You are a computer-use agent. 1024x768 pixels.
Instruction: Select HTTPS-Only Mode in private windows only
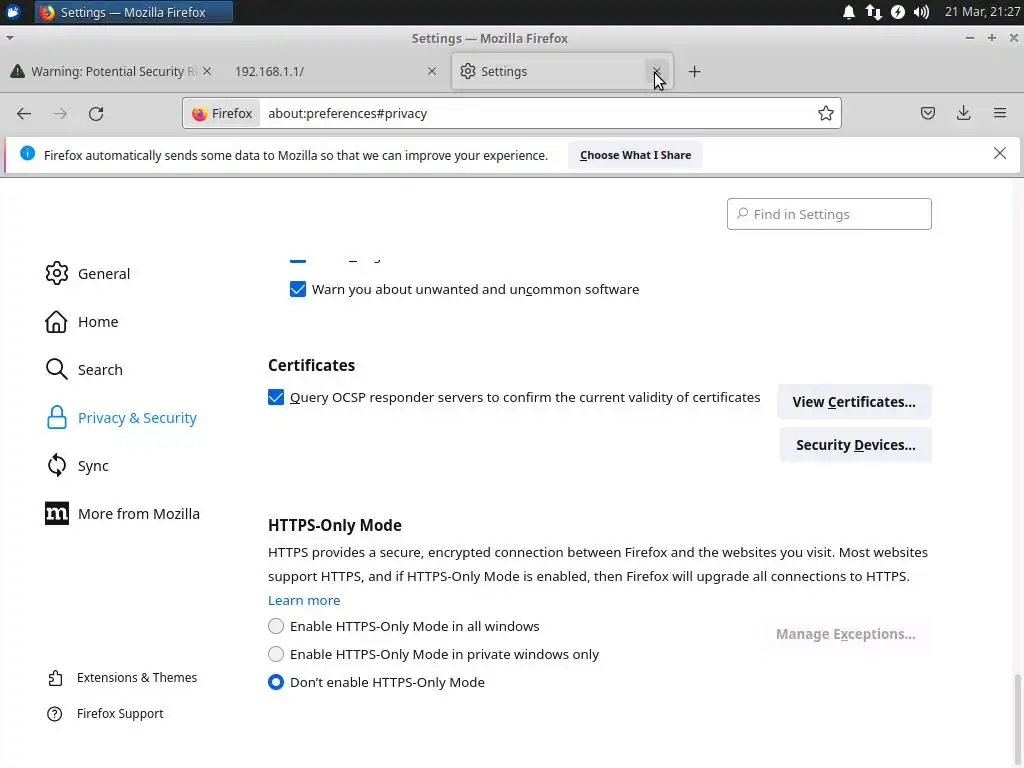pyautogui.click(x=276, y=654)
